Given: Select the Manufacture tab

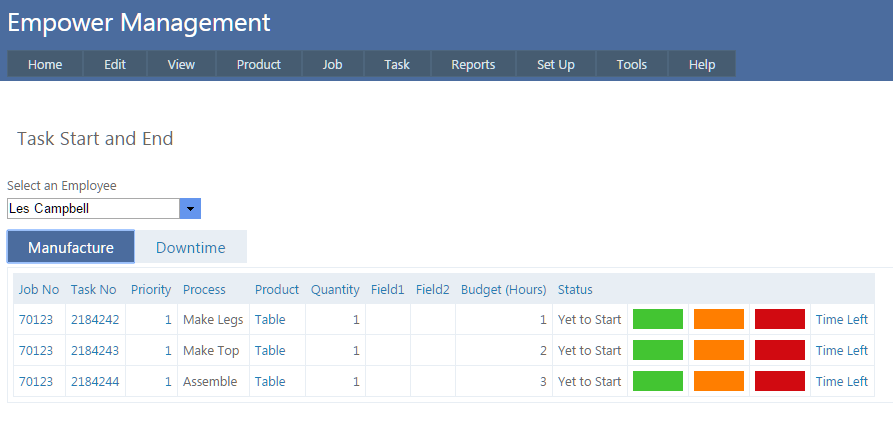Looking at the screenshot, I should (71, 248).
